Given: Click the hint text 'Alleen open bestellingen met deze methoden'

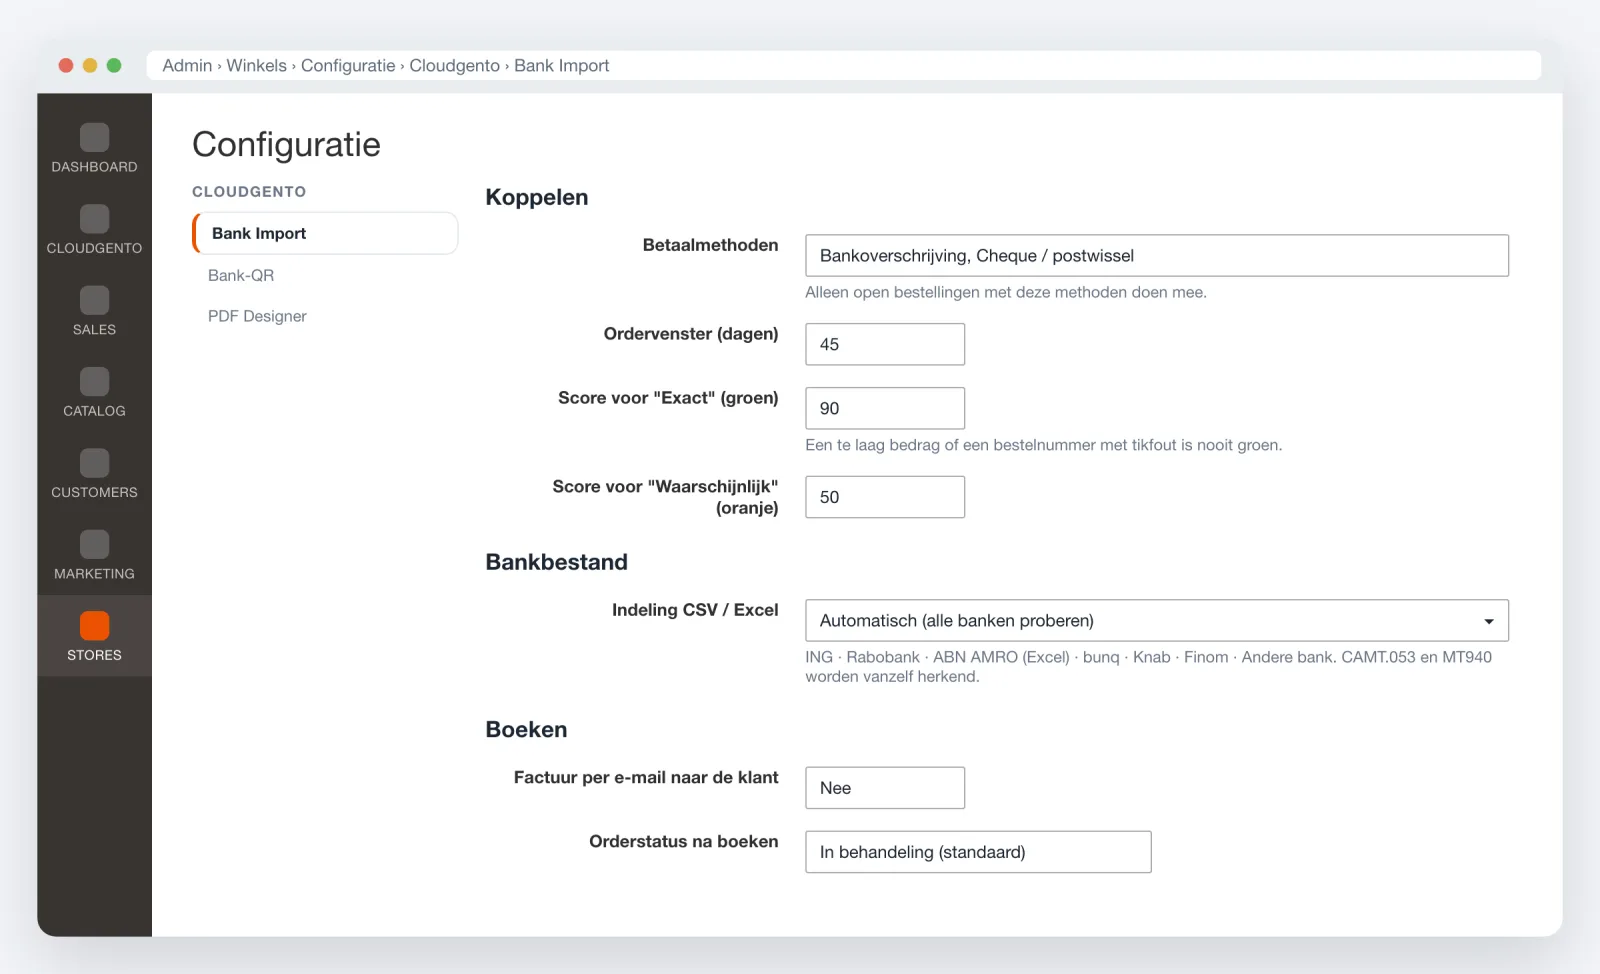Looking at the screenshot, I should pos(1006,292).
